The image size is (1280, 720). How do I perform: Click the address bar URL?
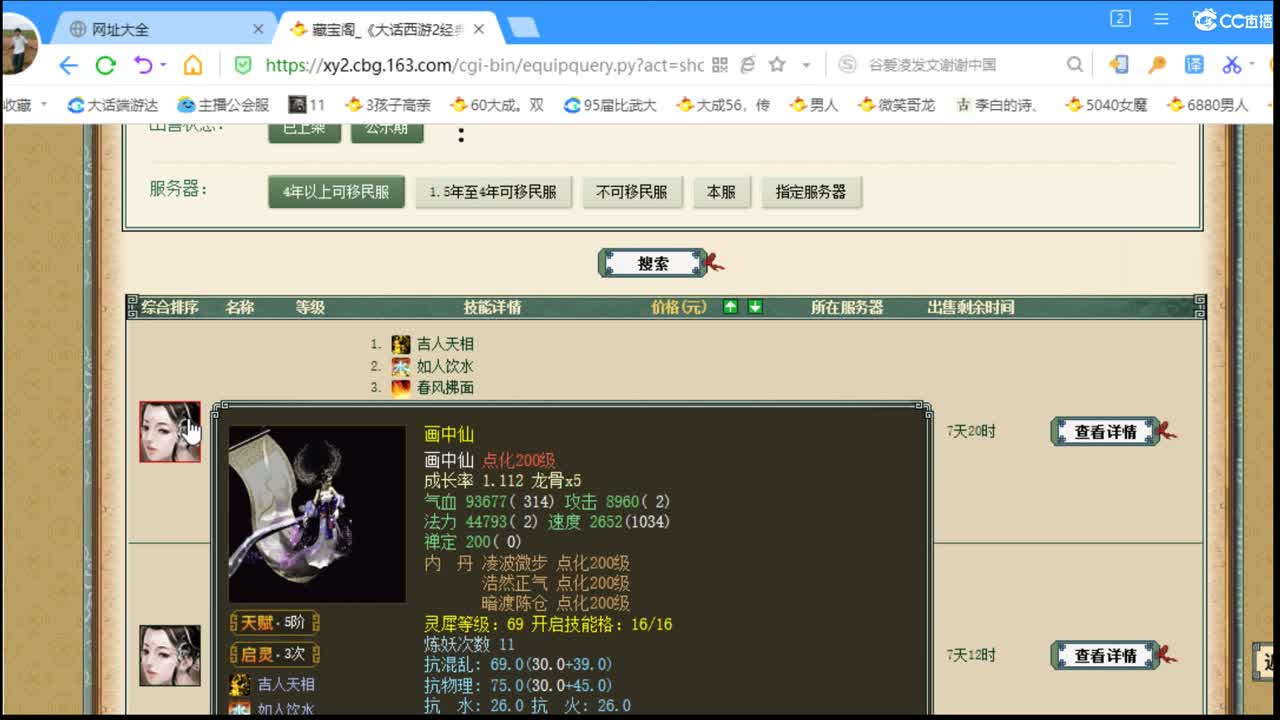[485, 65]
